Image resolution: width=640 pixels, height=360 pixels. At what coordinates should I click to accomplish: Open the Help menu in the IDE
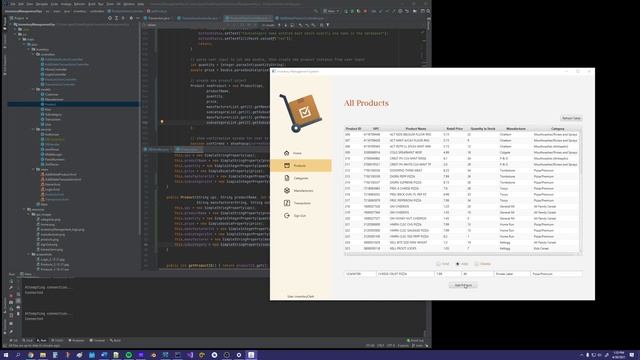point(140,4)
